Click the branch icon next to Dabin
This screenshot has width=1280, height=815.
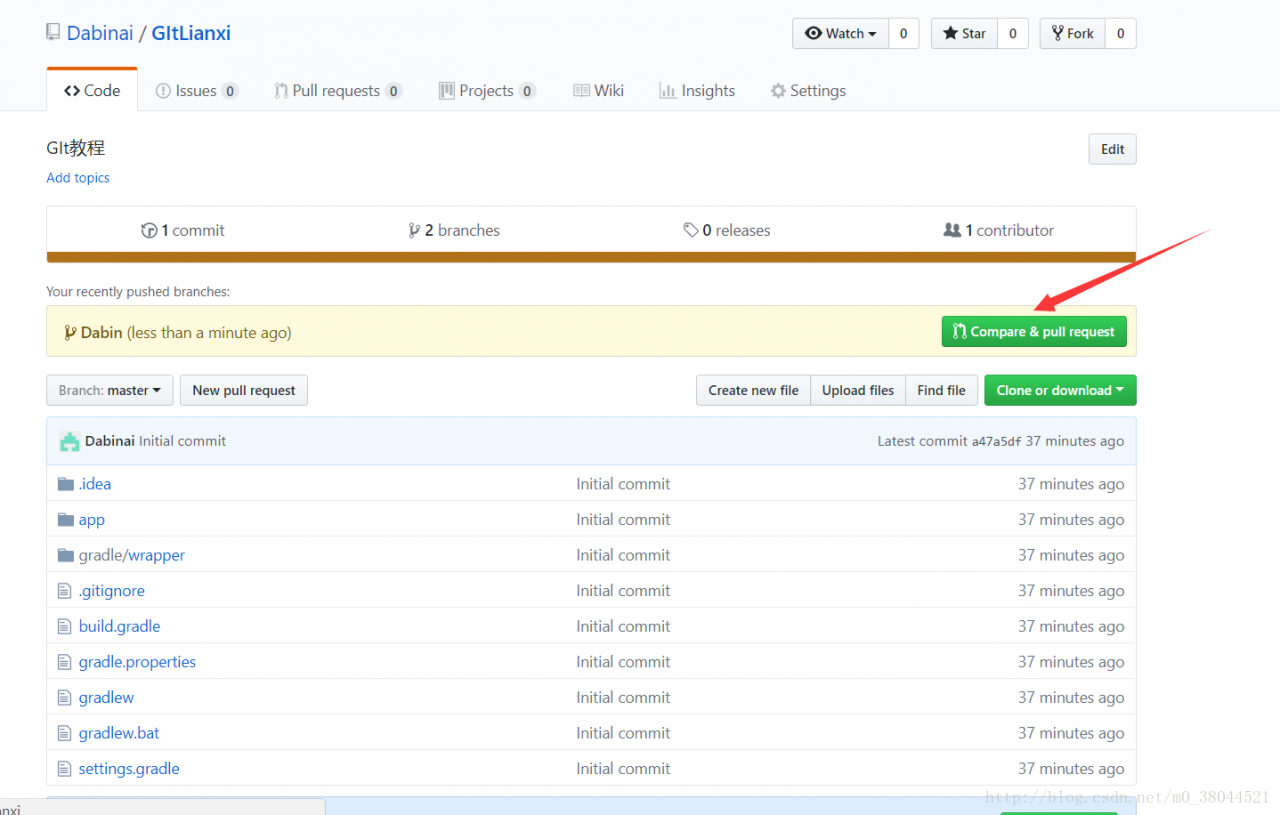click(x=70, y=332)
